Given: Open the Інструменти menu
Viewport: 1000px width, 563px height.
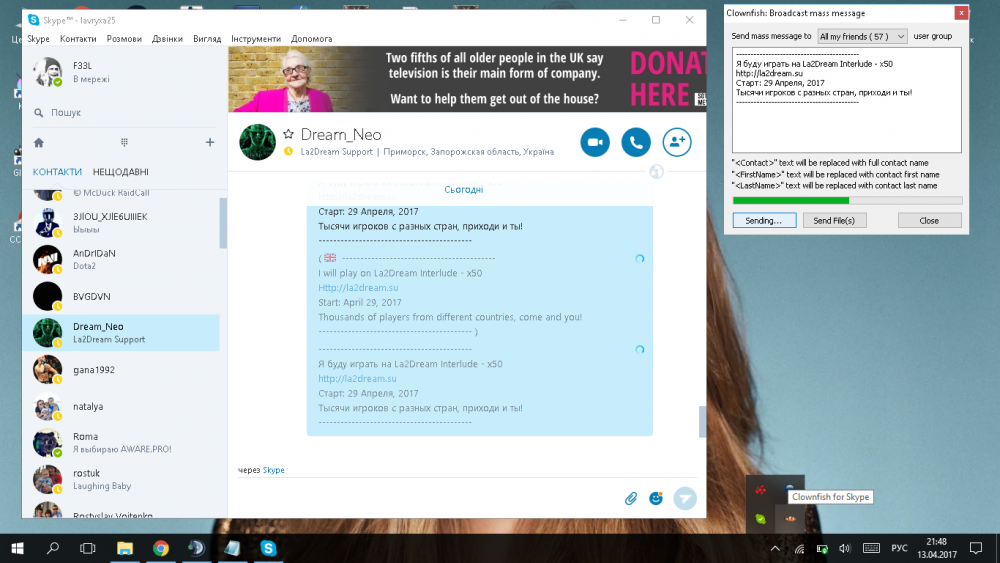Looking at the screenshot, I should pos(255,39).
